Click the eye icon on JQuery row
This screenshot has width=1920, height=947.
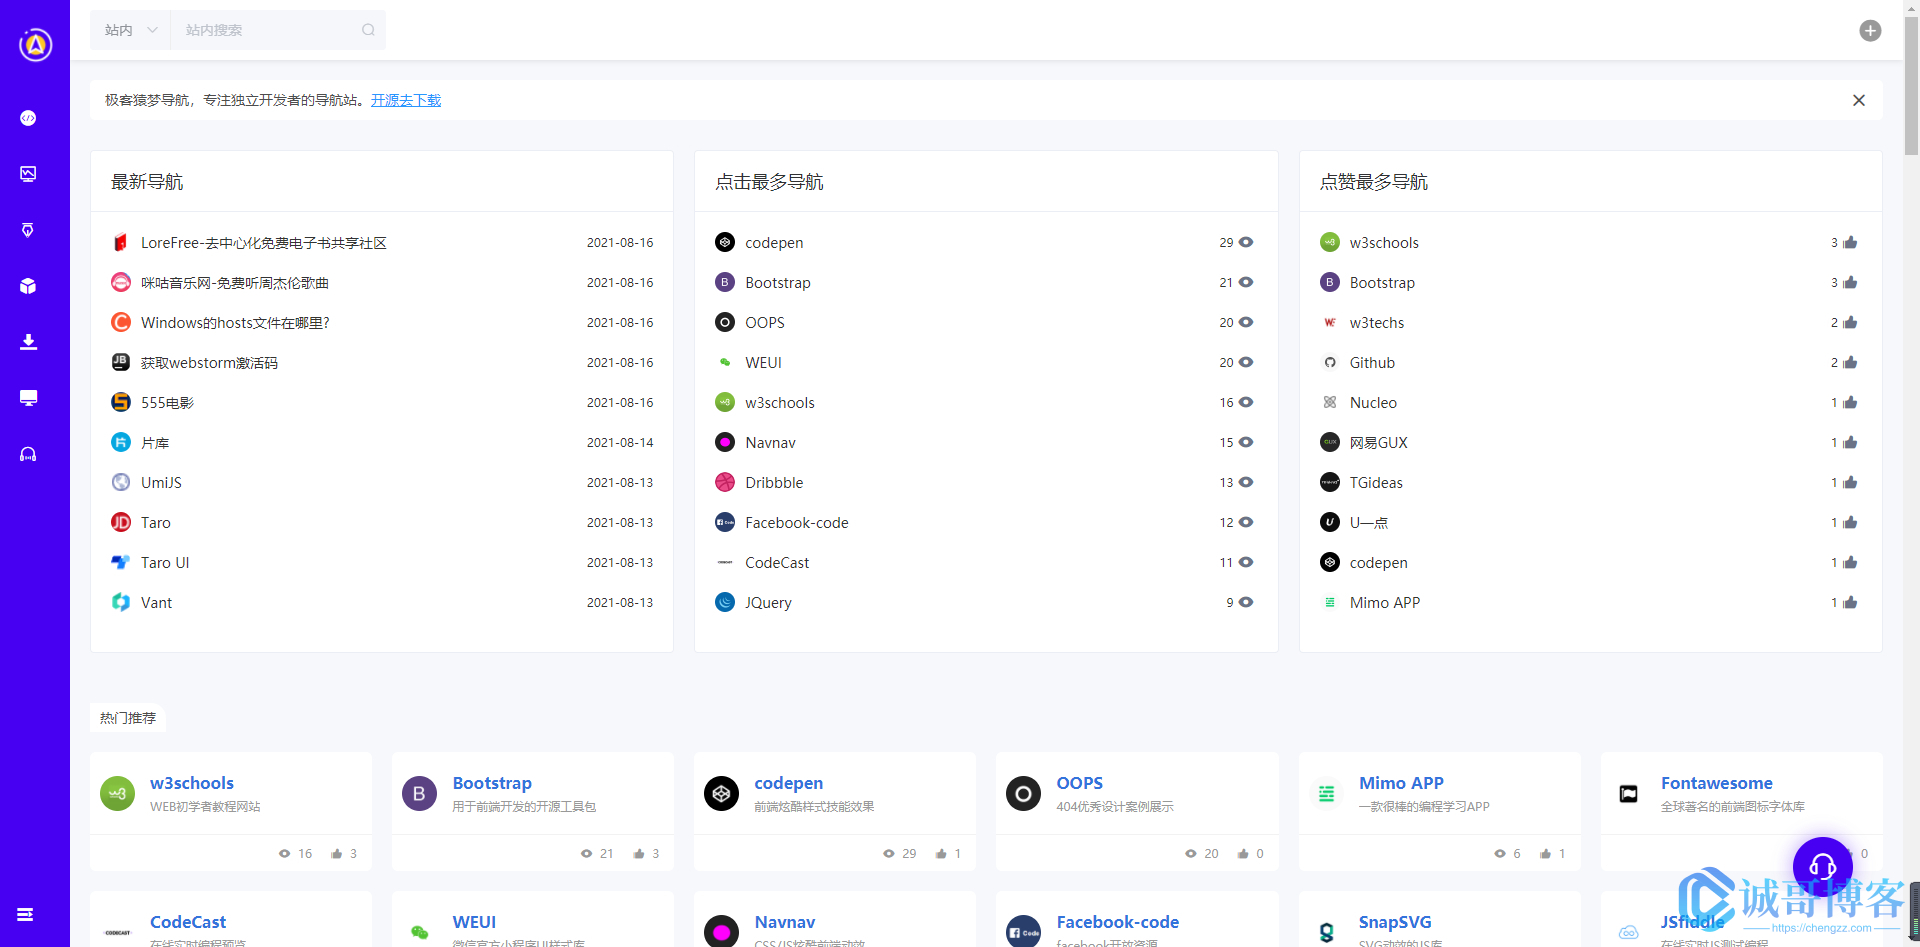[x=1246, y=602]
